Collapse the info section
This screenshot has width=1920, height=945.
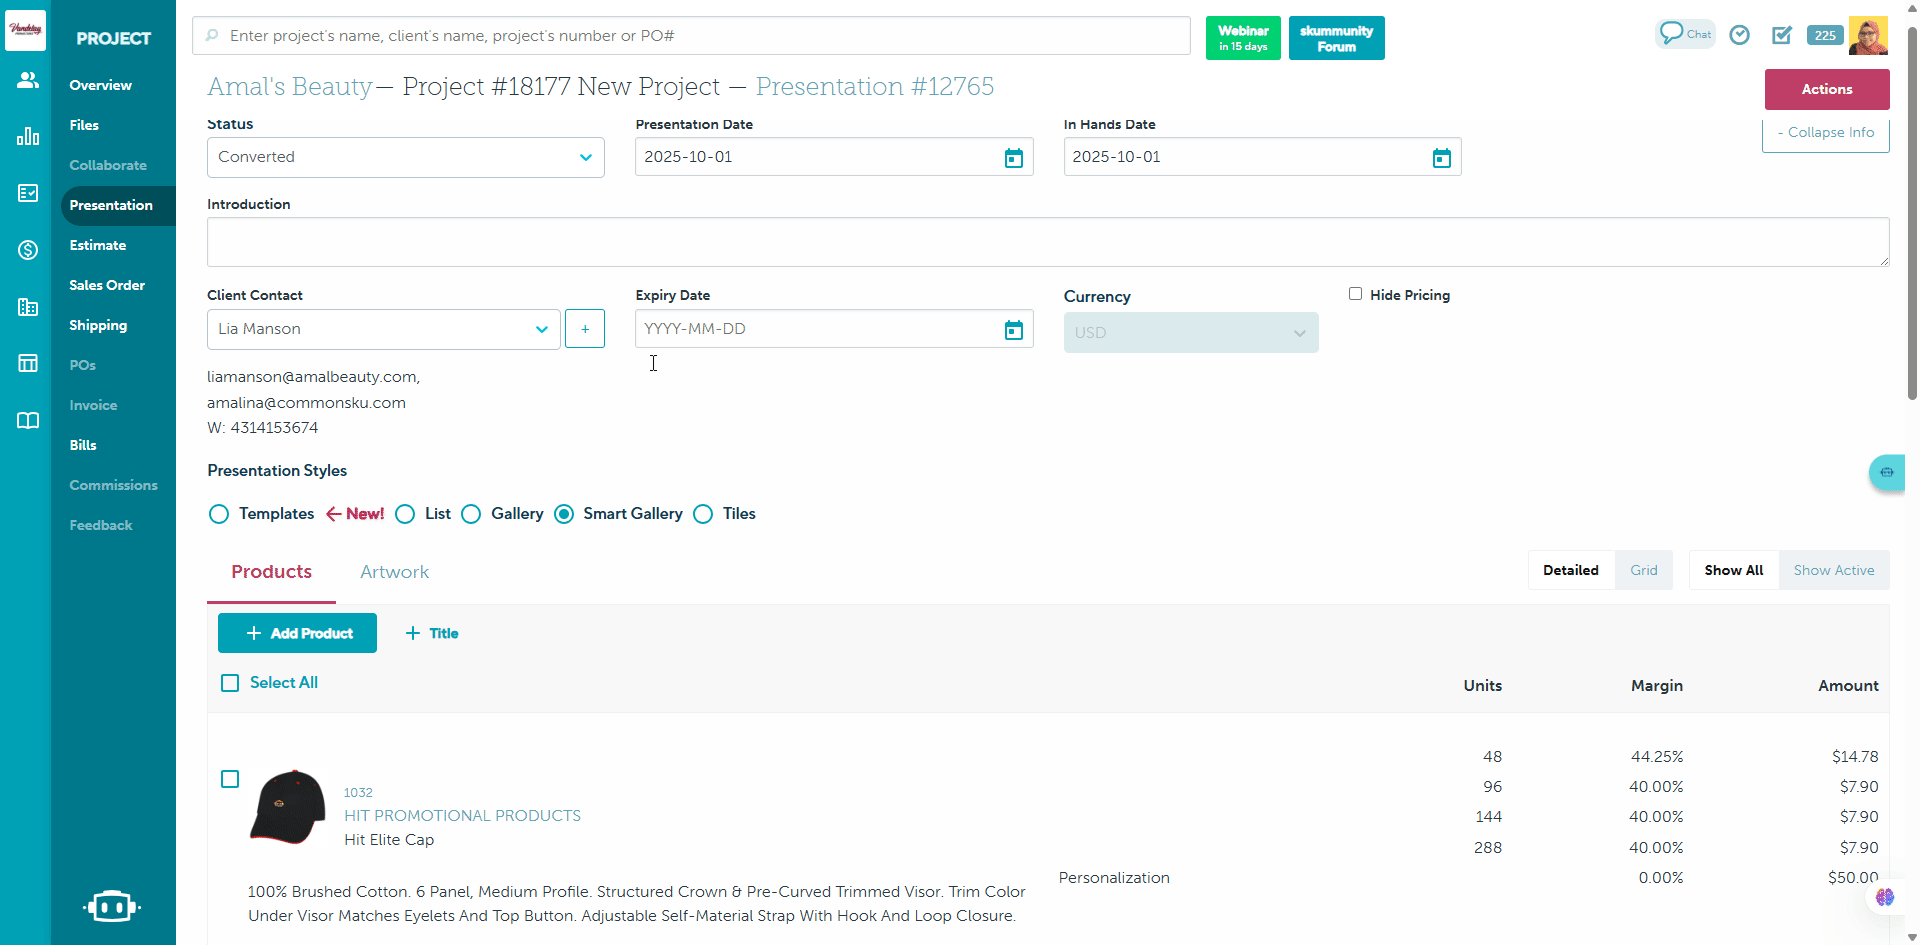pyautogui.click(x=1825, y=133)
